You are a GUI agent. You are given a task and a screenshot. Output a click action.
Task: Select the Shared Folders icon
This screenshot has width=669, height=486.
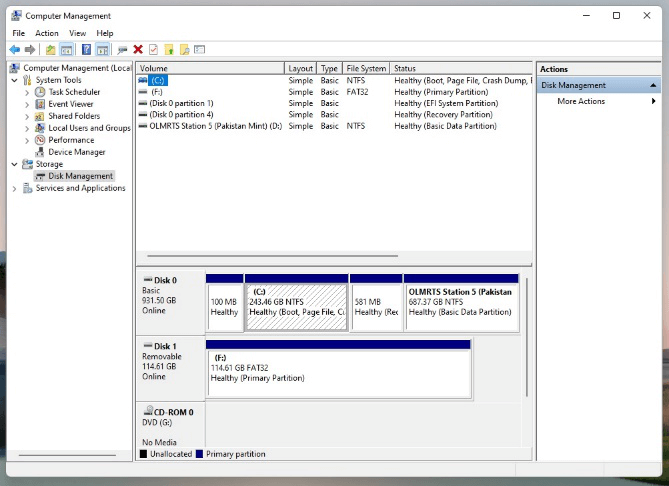pyautogui.click(x=40, y=116)
